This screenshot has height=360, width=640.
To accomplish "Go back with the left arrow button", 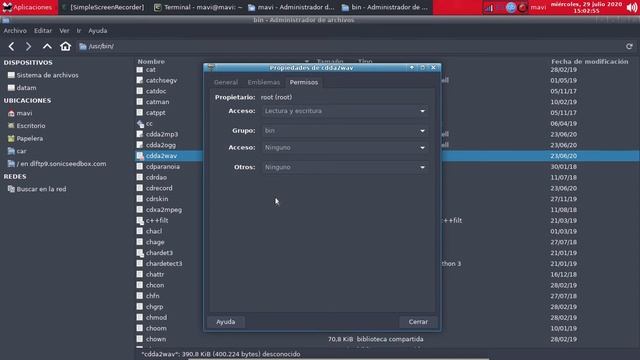I will [11, 47].
